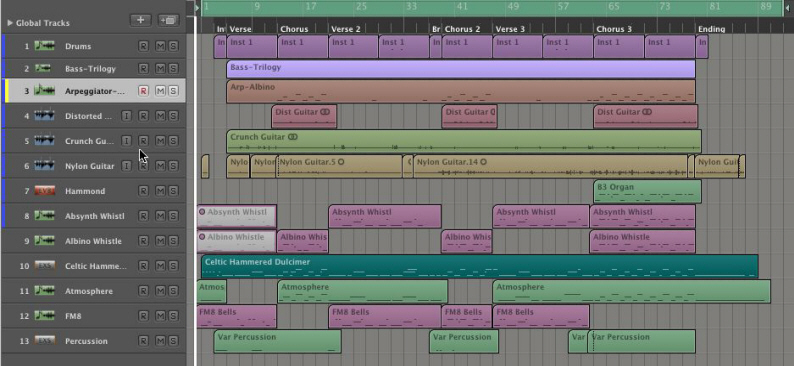Select the Bass-Trilogy region
The width and height of the screenshot is (794, 366).
pyautogui.click(x=461, y=69)
